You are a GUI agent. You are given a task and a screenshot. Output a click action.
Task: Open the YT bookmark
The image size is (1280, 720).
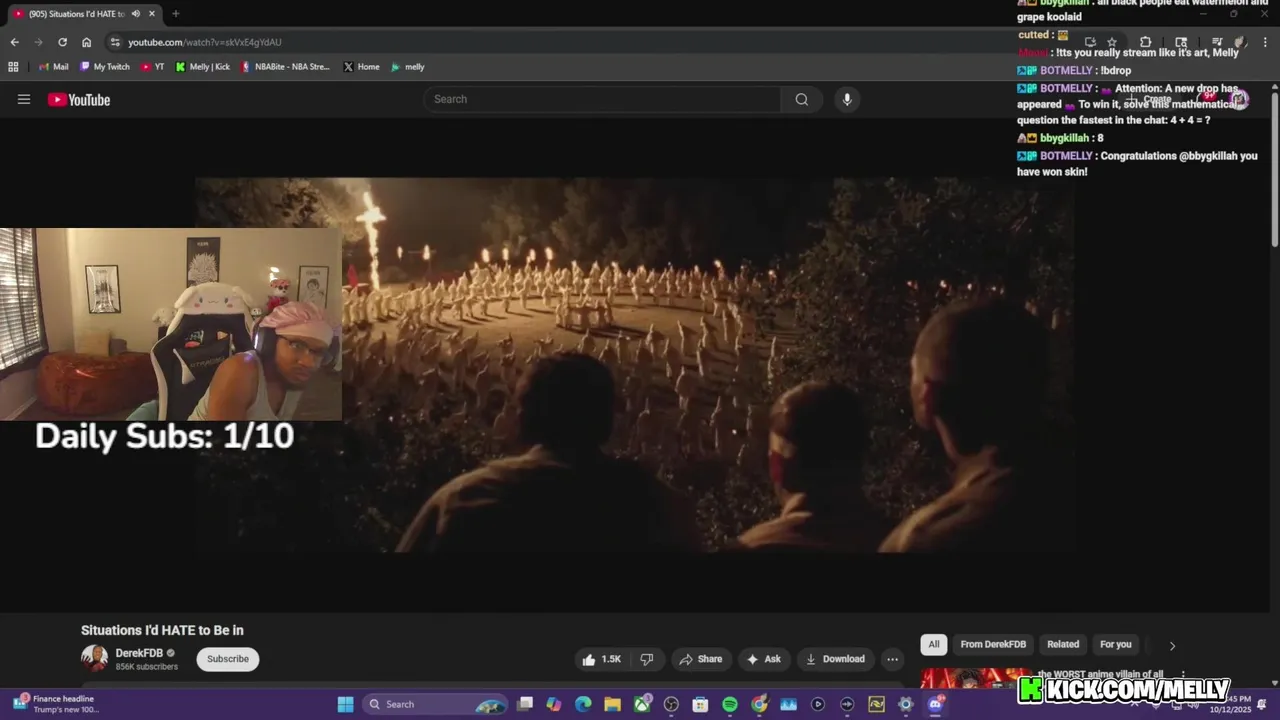tap(153, 67)
